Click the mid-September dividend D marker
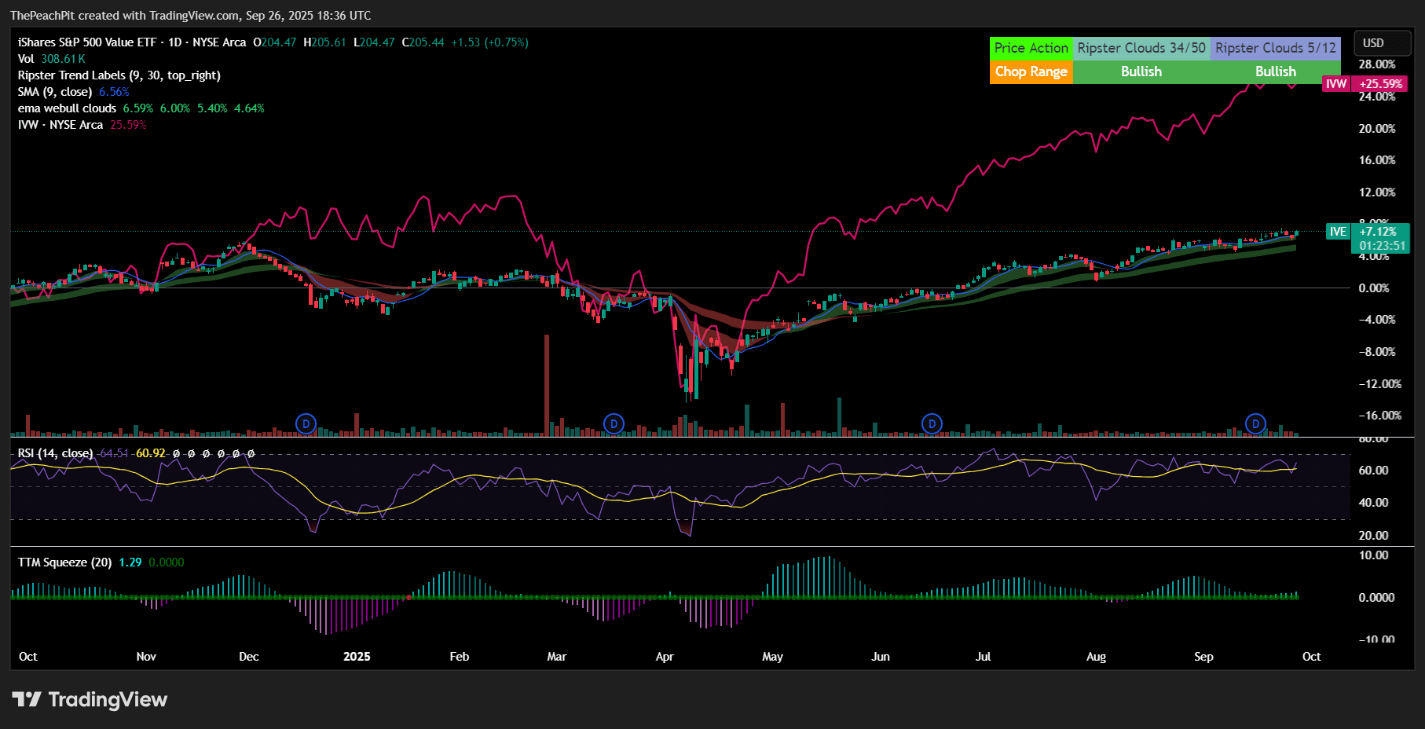 pos(1256,424)
